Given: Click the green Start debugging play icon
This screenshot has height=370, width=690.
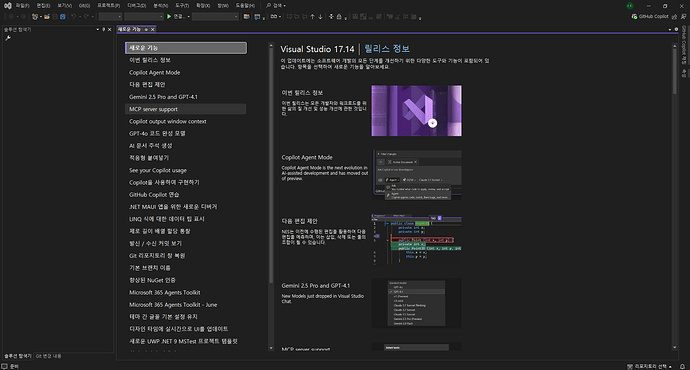Looking at the screenshot, I should (169, 16).
